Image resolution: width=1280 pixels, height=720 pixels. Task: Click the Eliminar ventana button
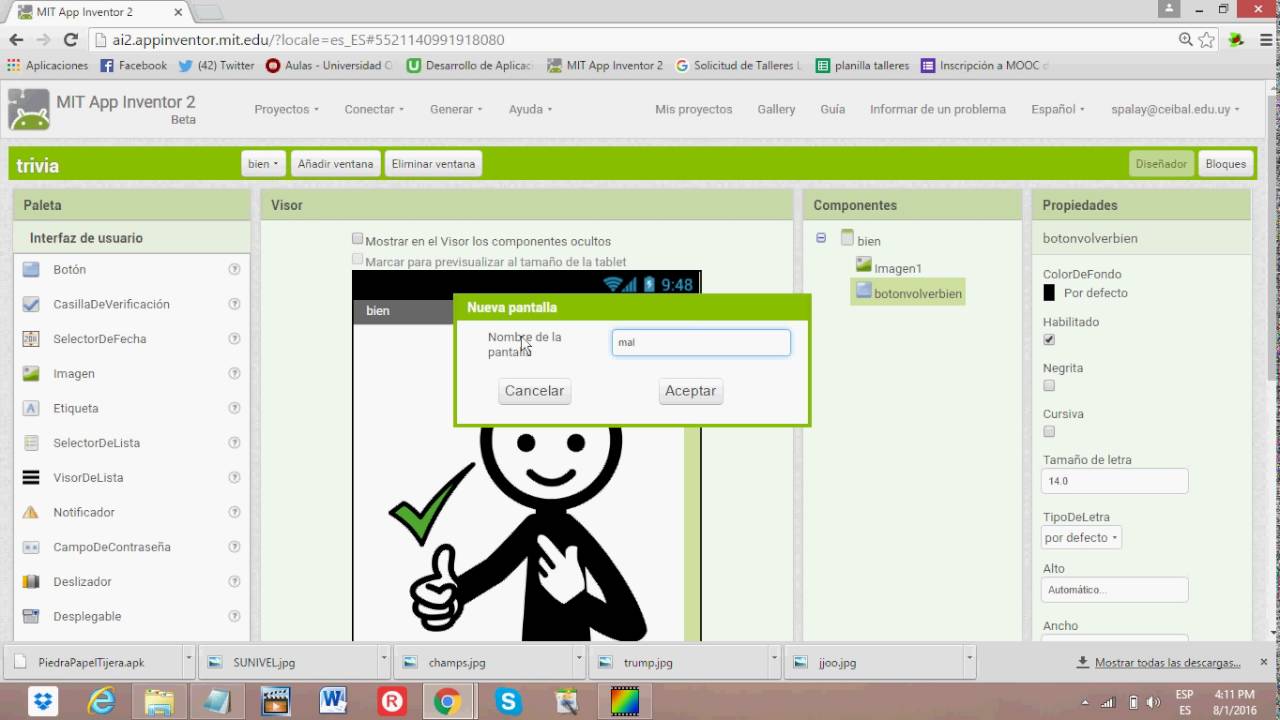click(433, 164)
